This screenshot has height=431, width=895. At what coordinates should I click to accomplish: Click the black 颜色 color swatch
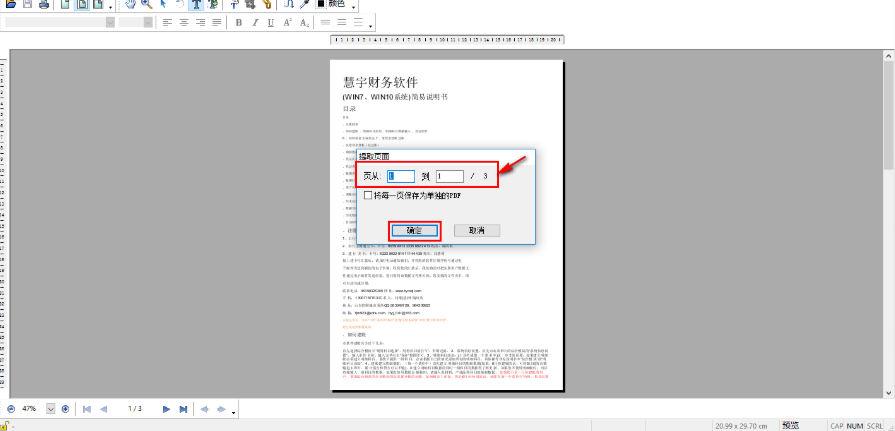click(x=320, y=3)
